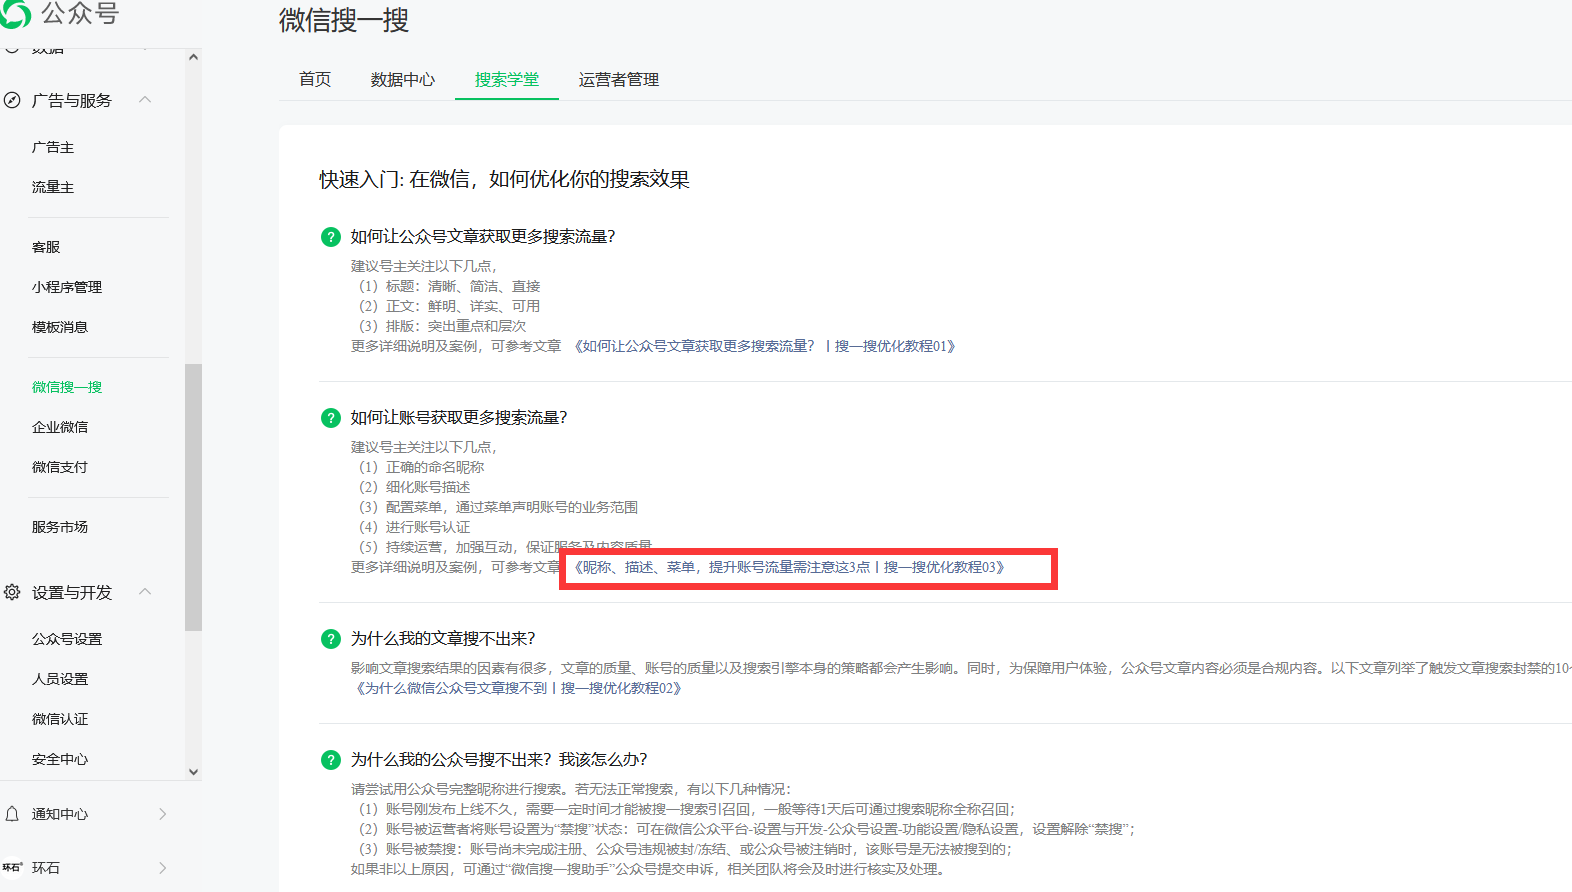Click the line (3) 账号被禁搜
This screenshot has height=892, width=1572.
pyautogui.click(x=685, y=849)
